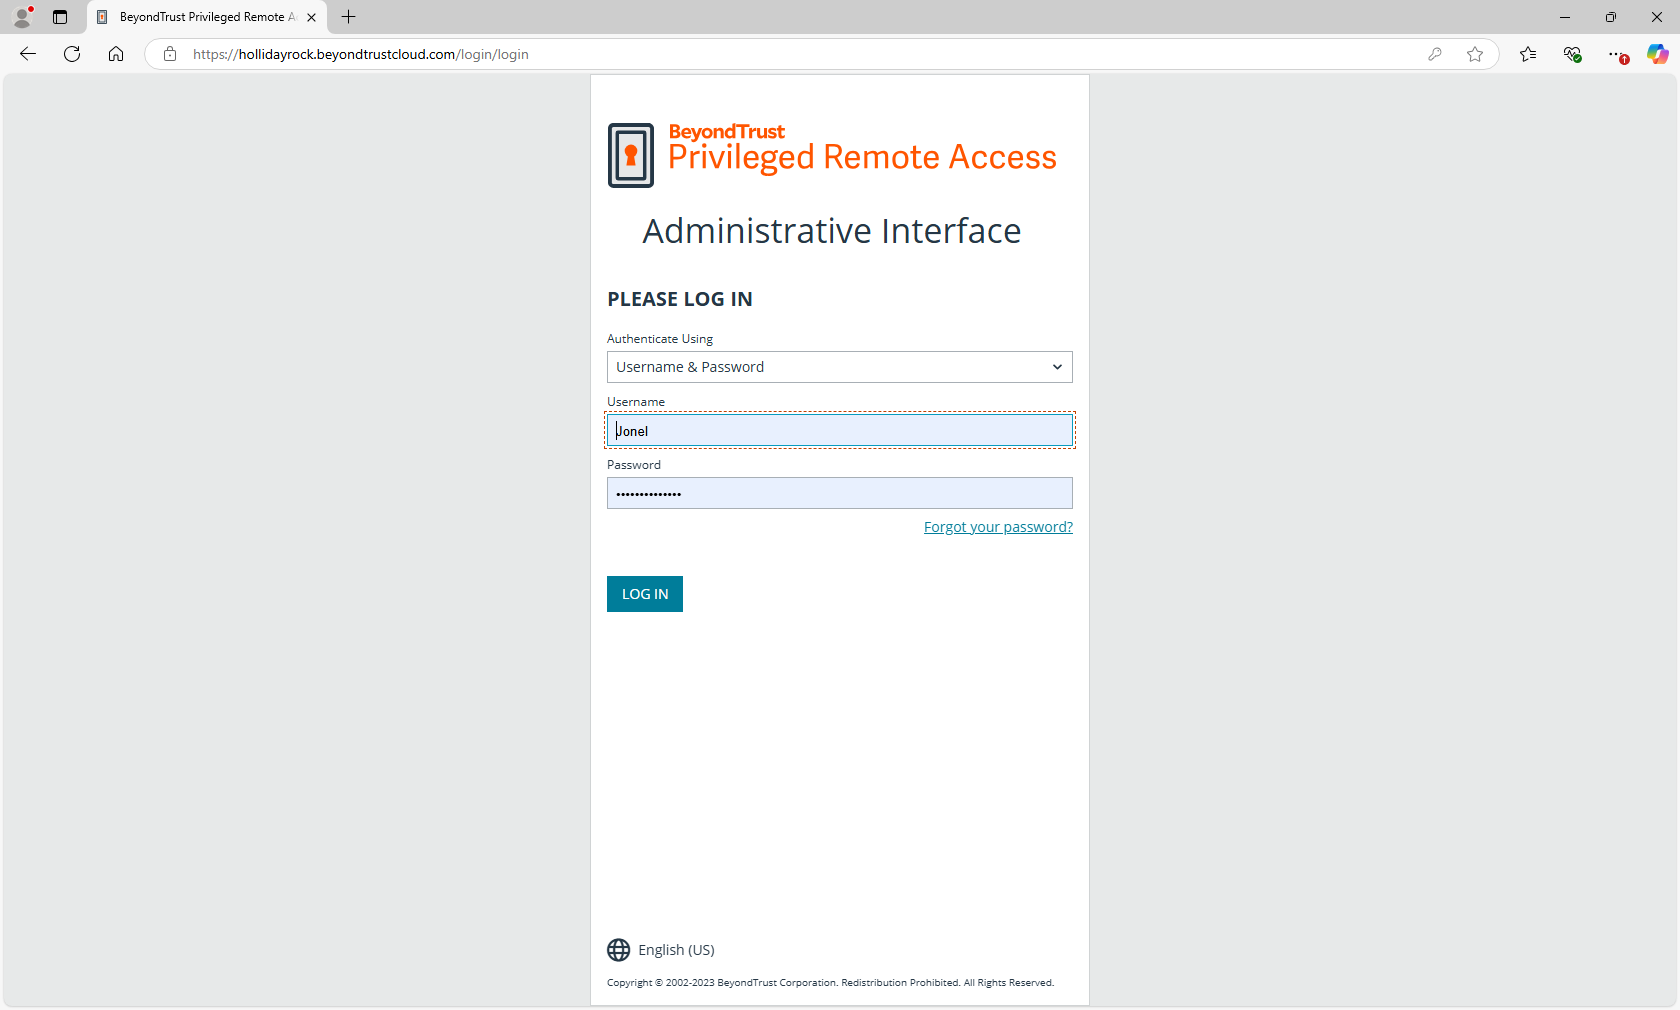This screenshot has width=1680, height=1010.
Task: Focus the Password field
Action: pyautogui.click(x=840, y=493)
